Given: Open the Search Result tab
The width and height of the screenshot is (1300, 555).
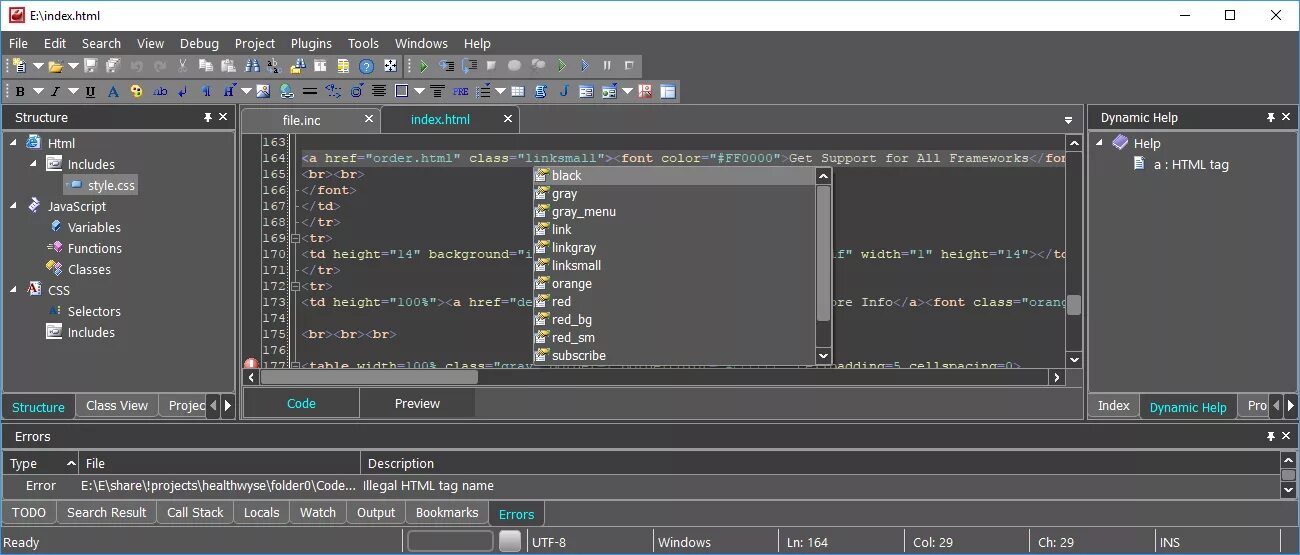Looking at the screenshot, I should [x=106, y=512].
